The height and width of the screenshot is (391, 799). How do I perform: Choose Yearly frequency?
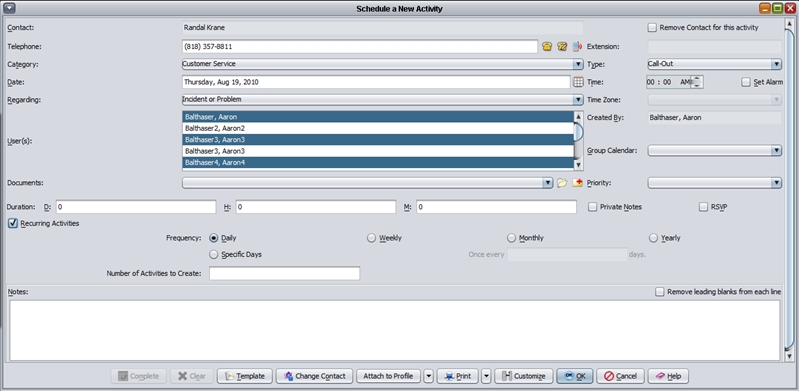653,238
